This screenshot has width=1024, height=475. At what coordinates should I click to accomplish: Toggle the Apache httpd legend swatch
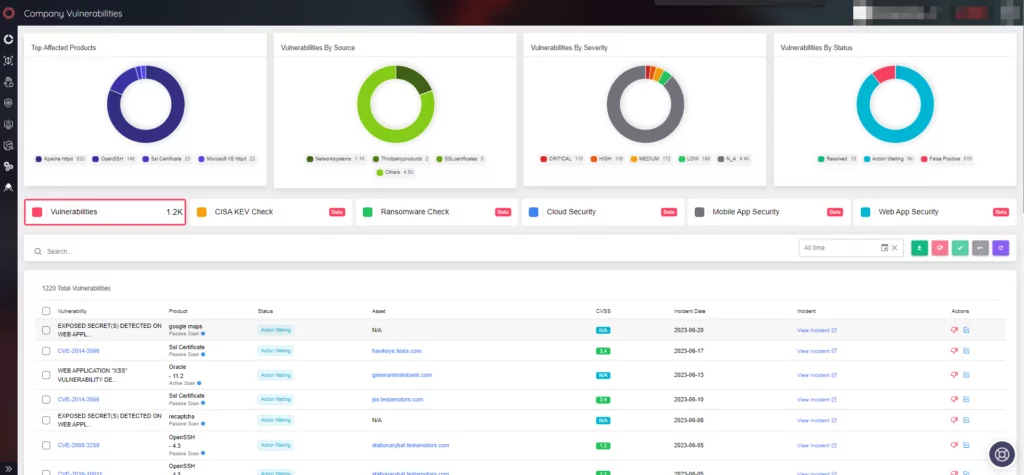coord(39,159)
